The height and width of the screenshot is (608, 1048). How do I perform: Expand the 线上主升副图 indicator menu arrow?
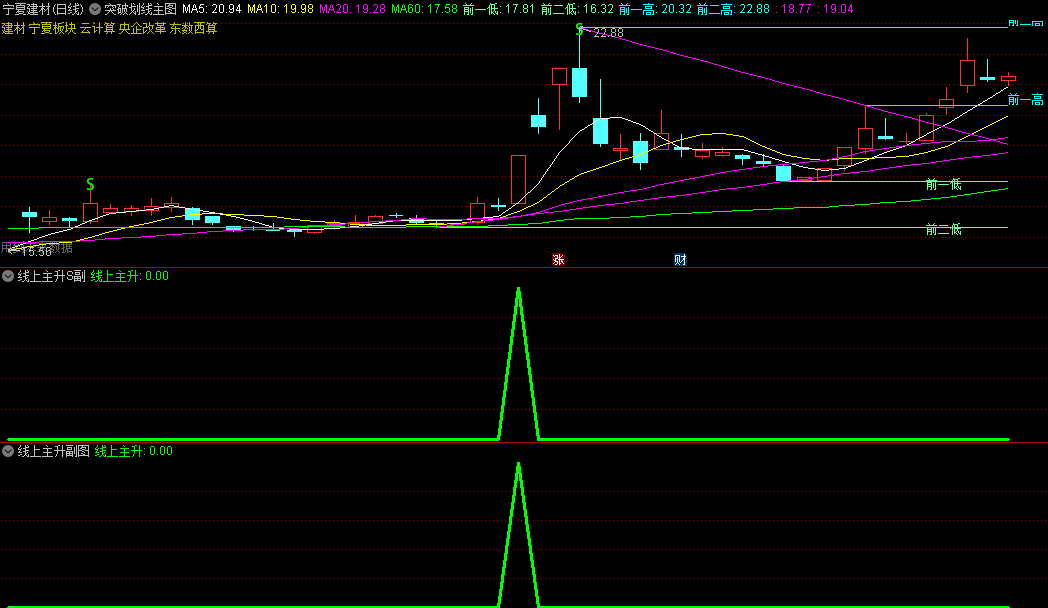8,451
